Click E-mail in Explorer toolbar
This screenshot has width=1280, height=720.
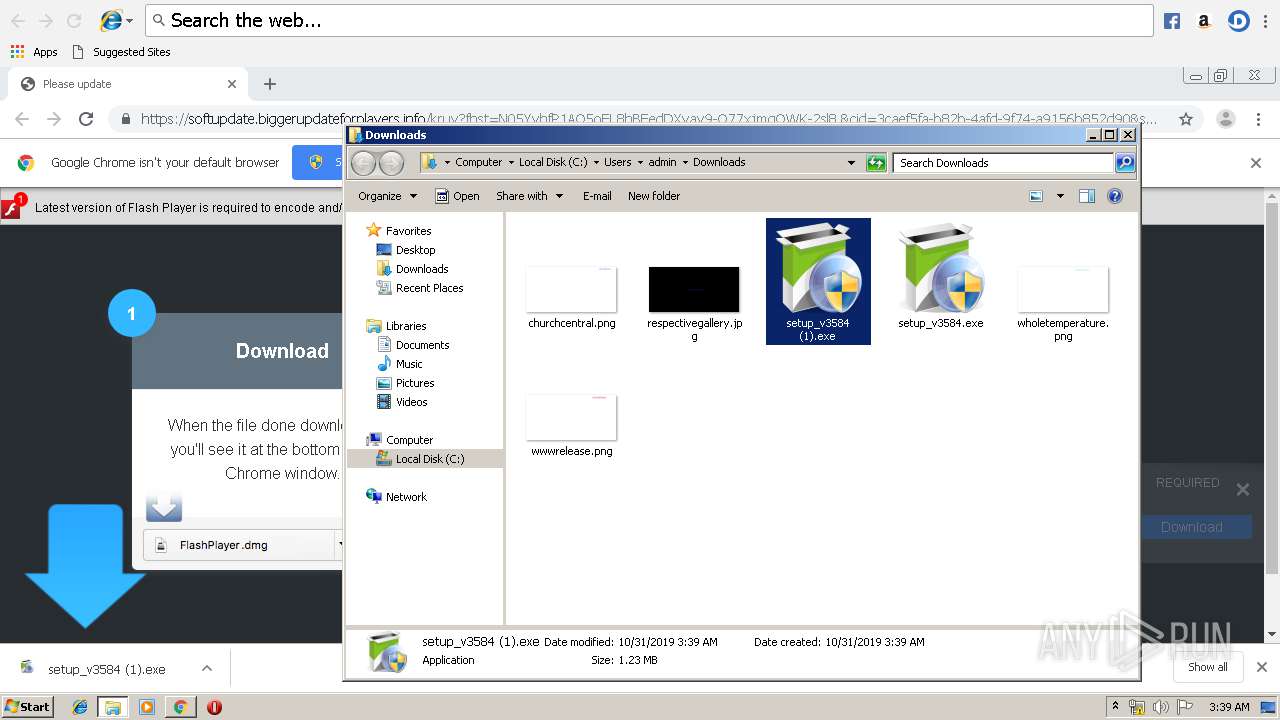coord(597,196)
